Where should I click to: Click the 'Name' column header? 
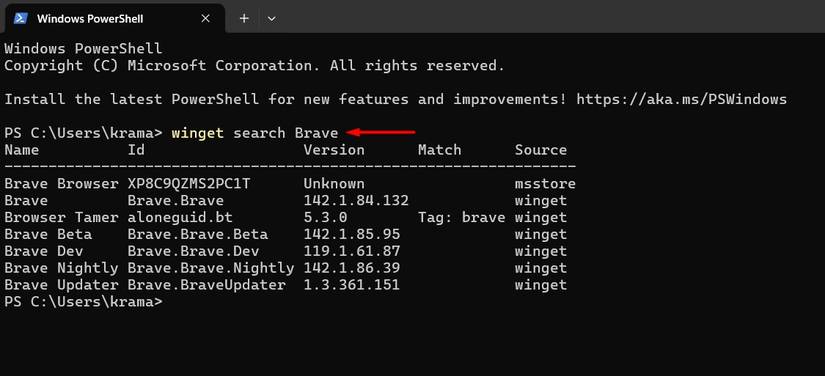pos(22,150)
